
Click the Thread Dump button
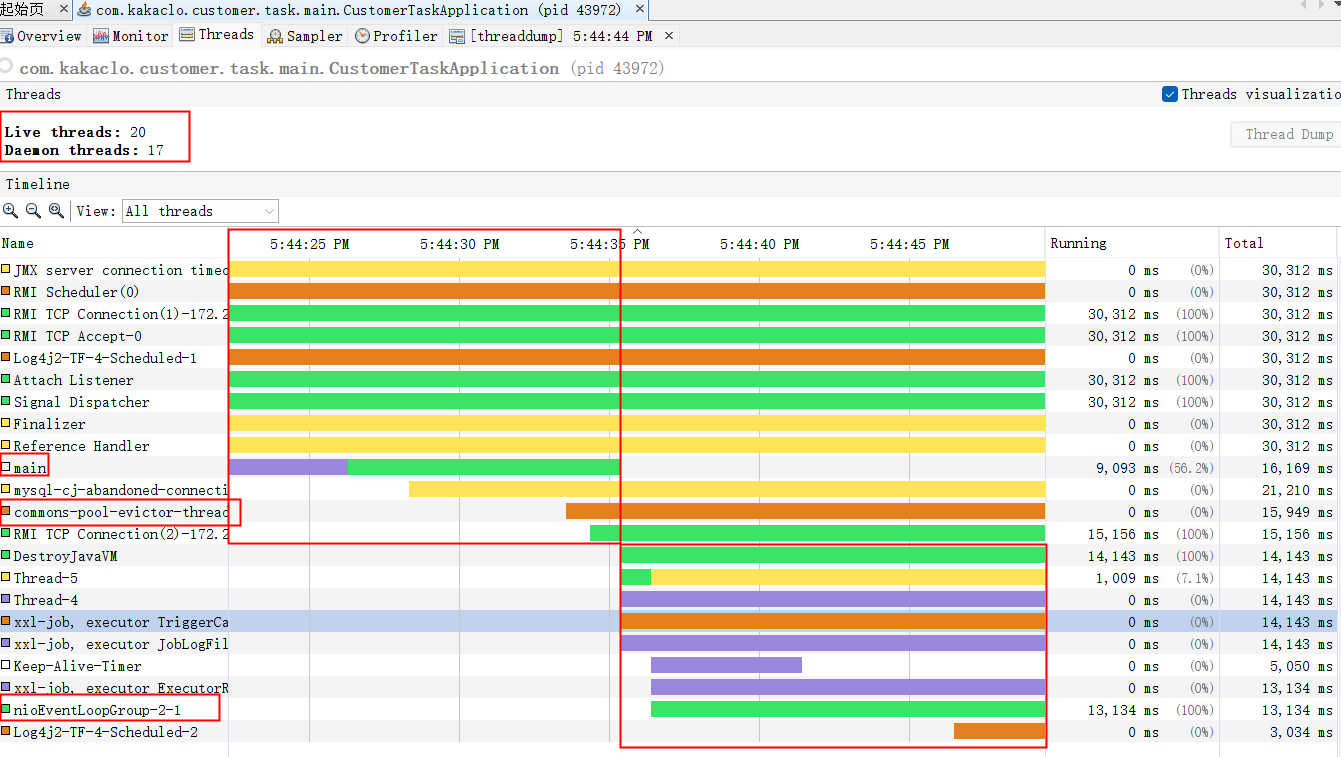1288,134
